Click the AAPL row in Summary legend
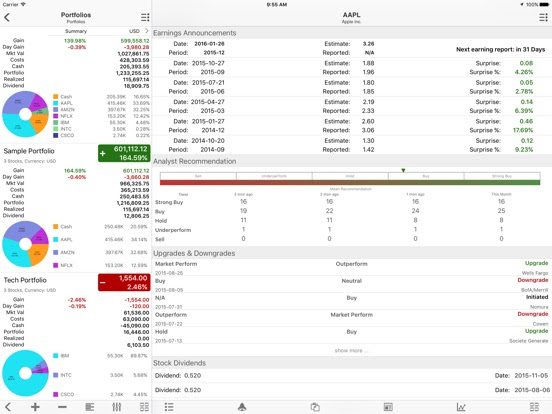Screen dimensions: 552x414 tap(101, 103)
